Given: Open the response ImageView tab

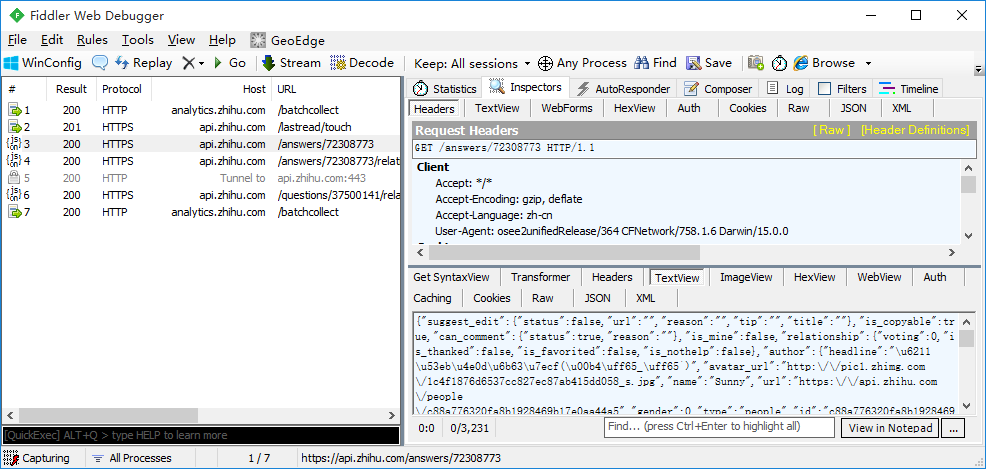Looking at the screenshot, I should click(x=746, y=277).
